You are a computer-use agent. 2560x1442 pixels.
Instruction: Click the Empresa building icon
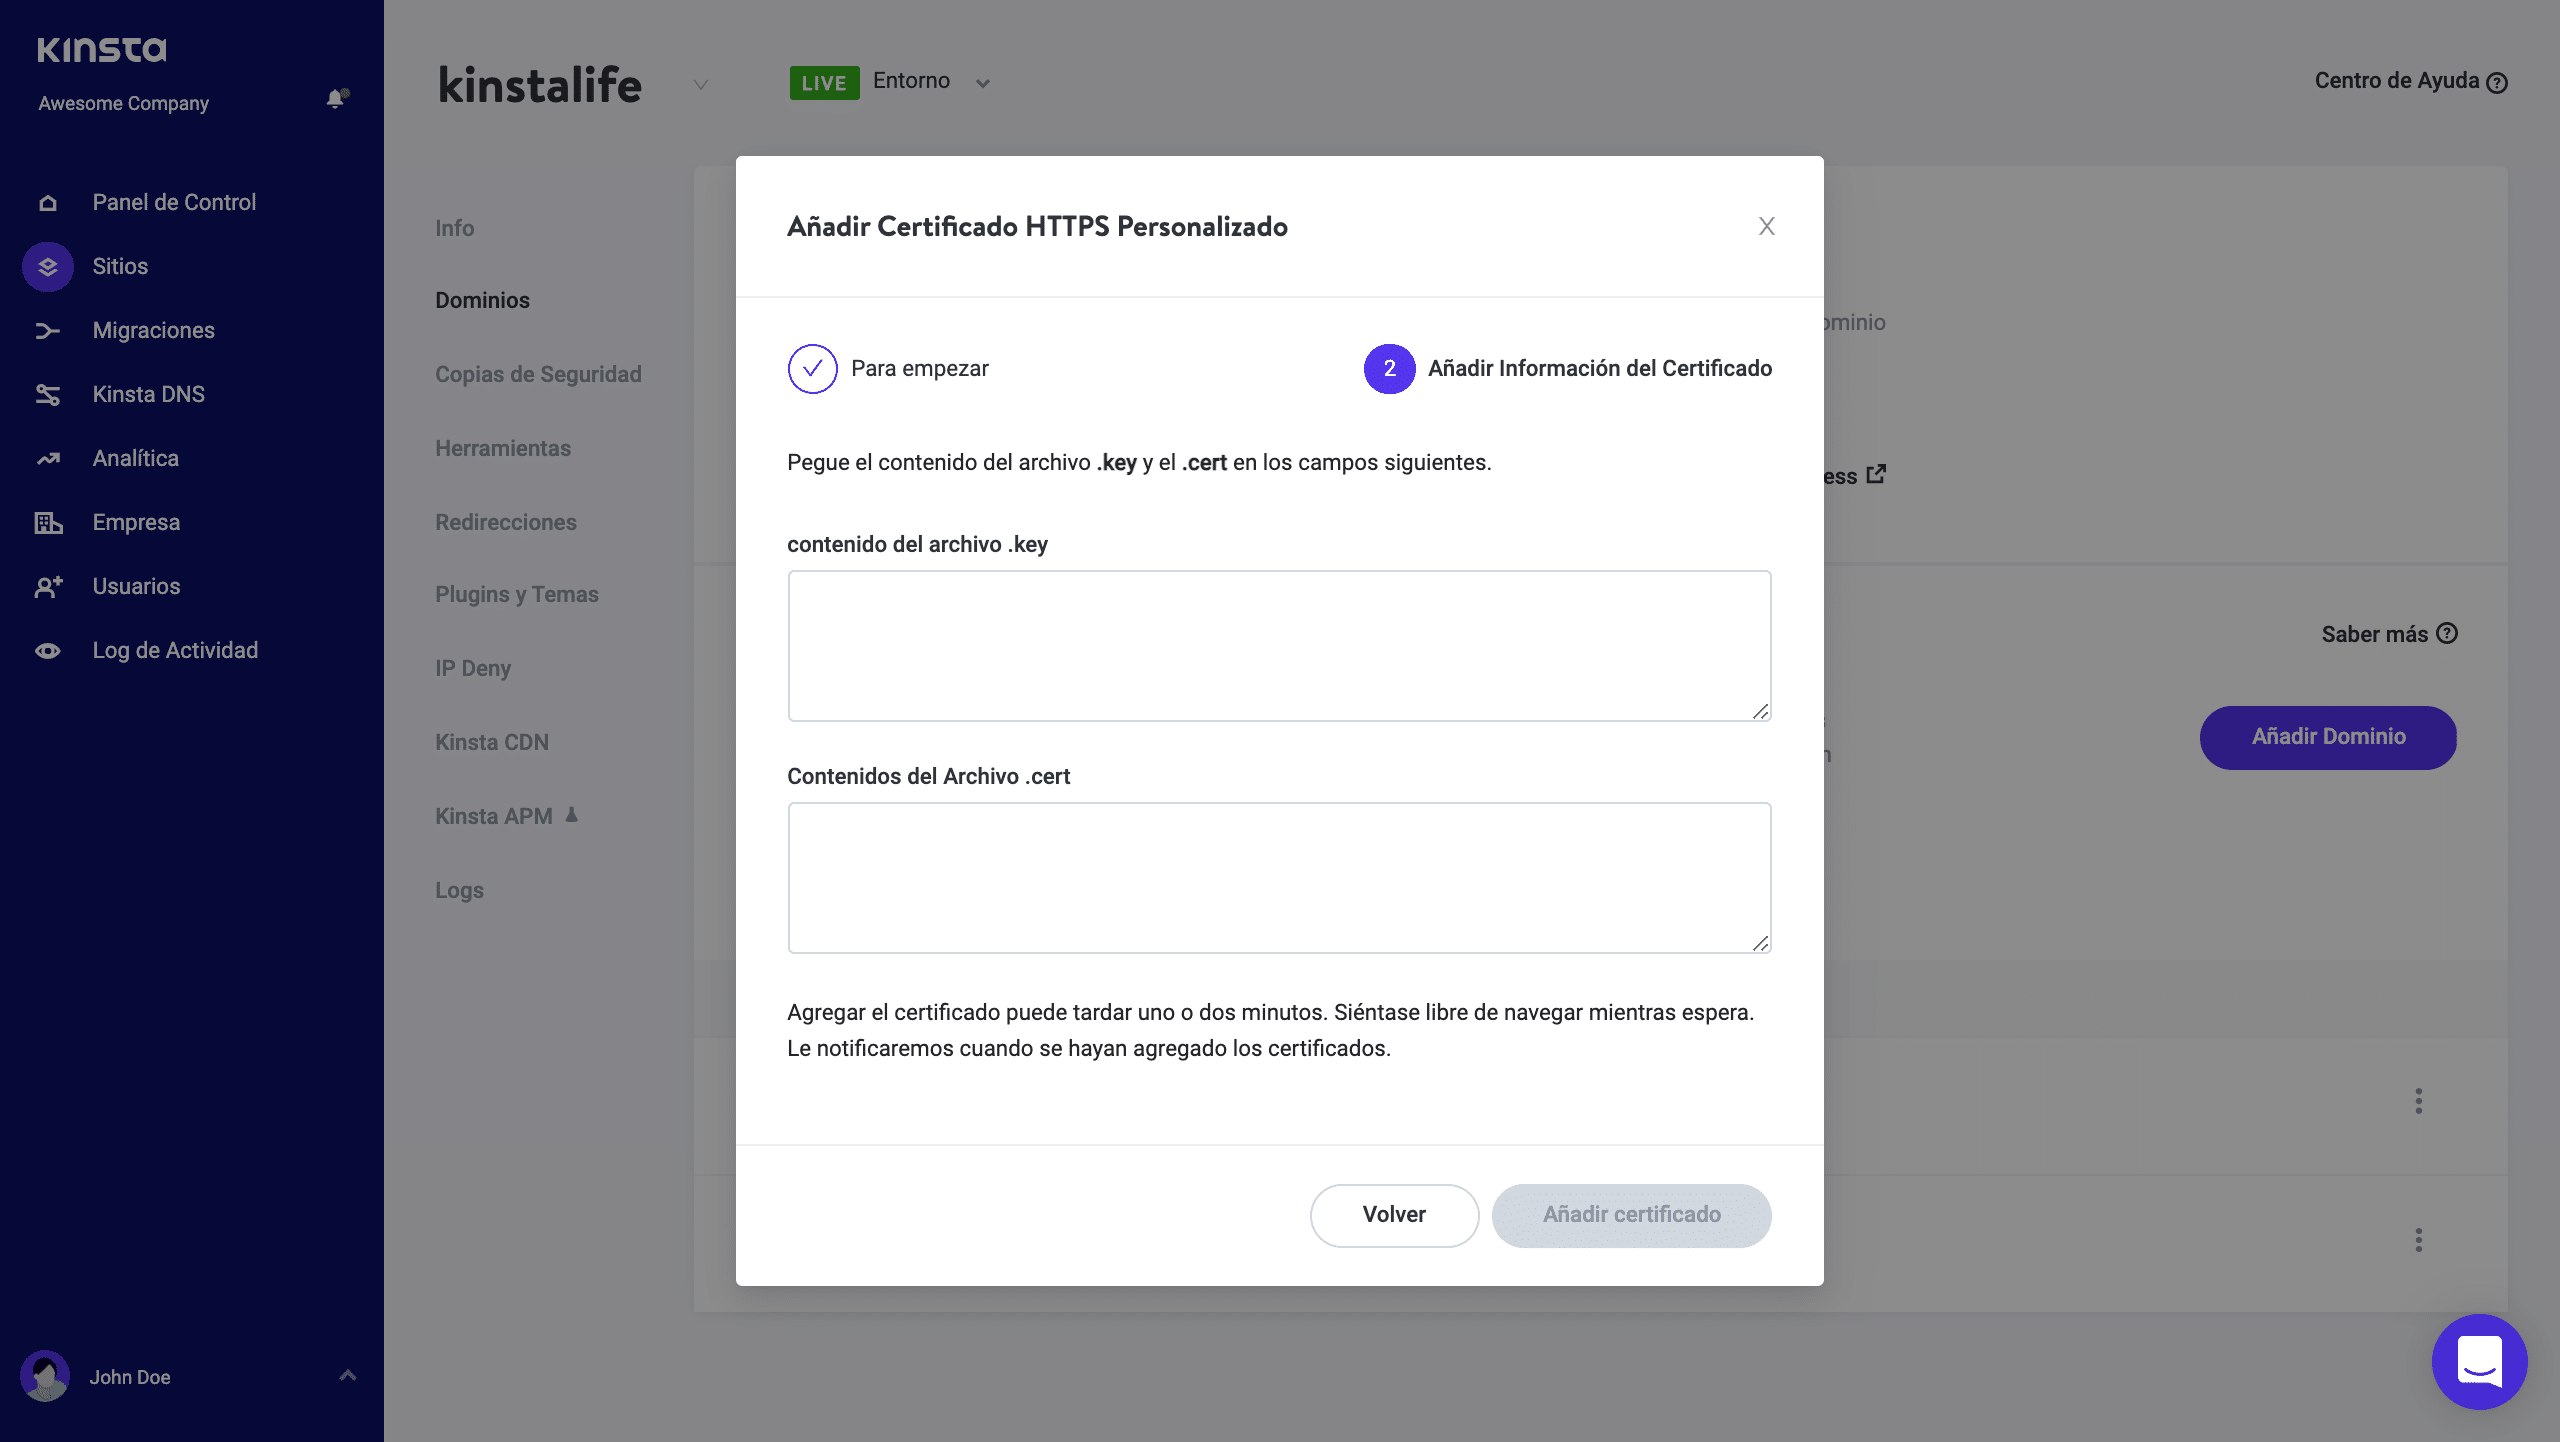[48, 523]
